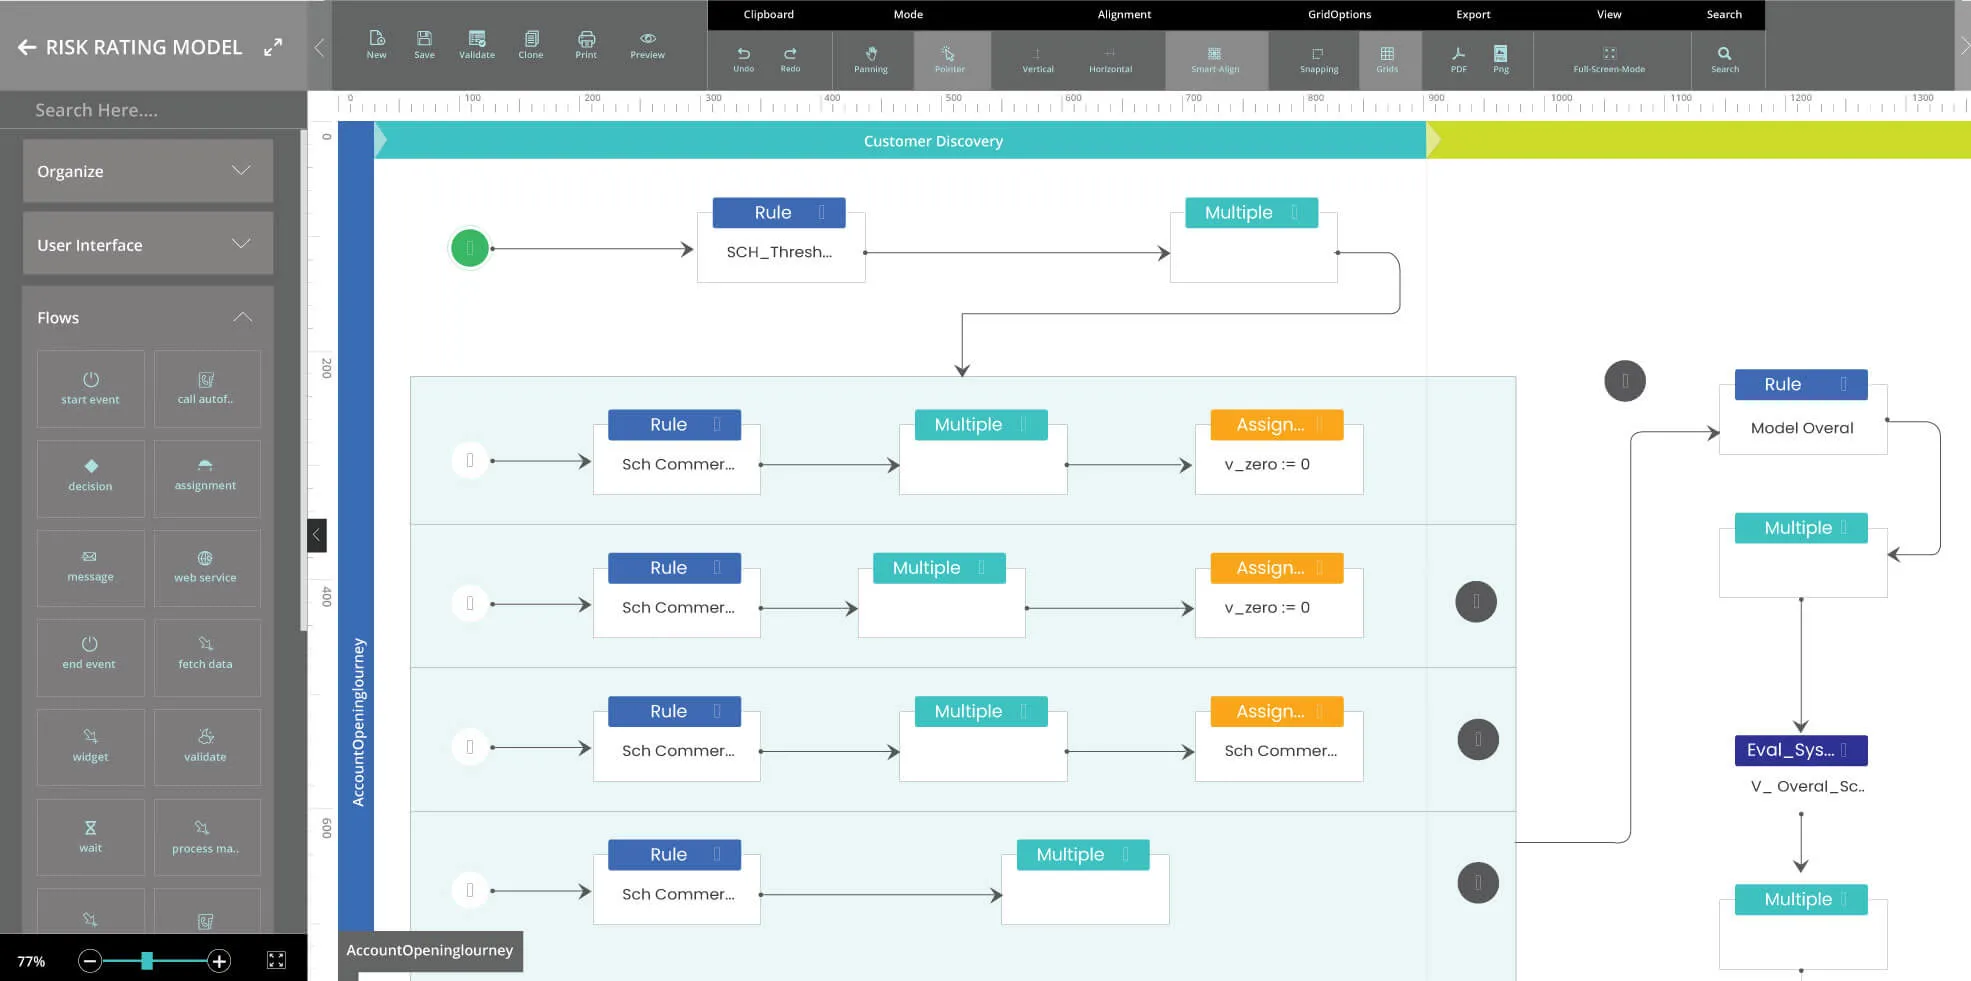Enter Full-Screen-Mode from the View group
1971x981 pixels.
(1608, 58)
